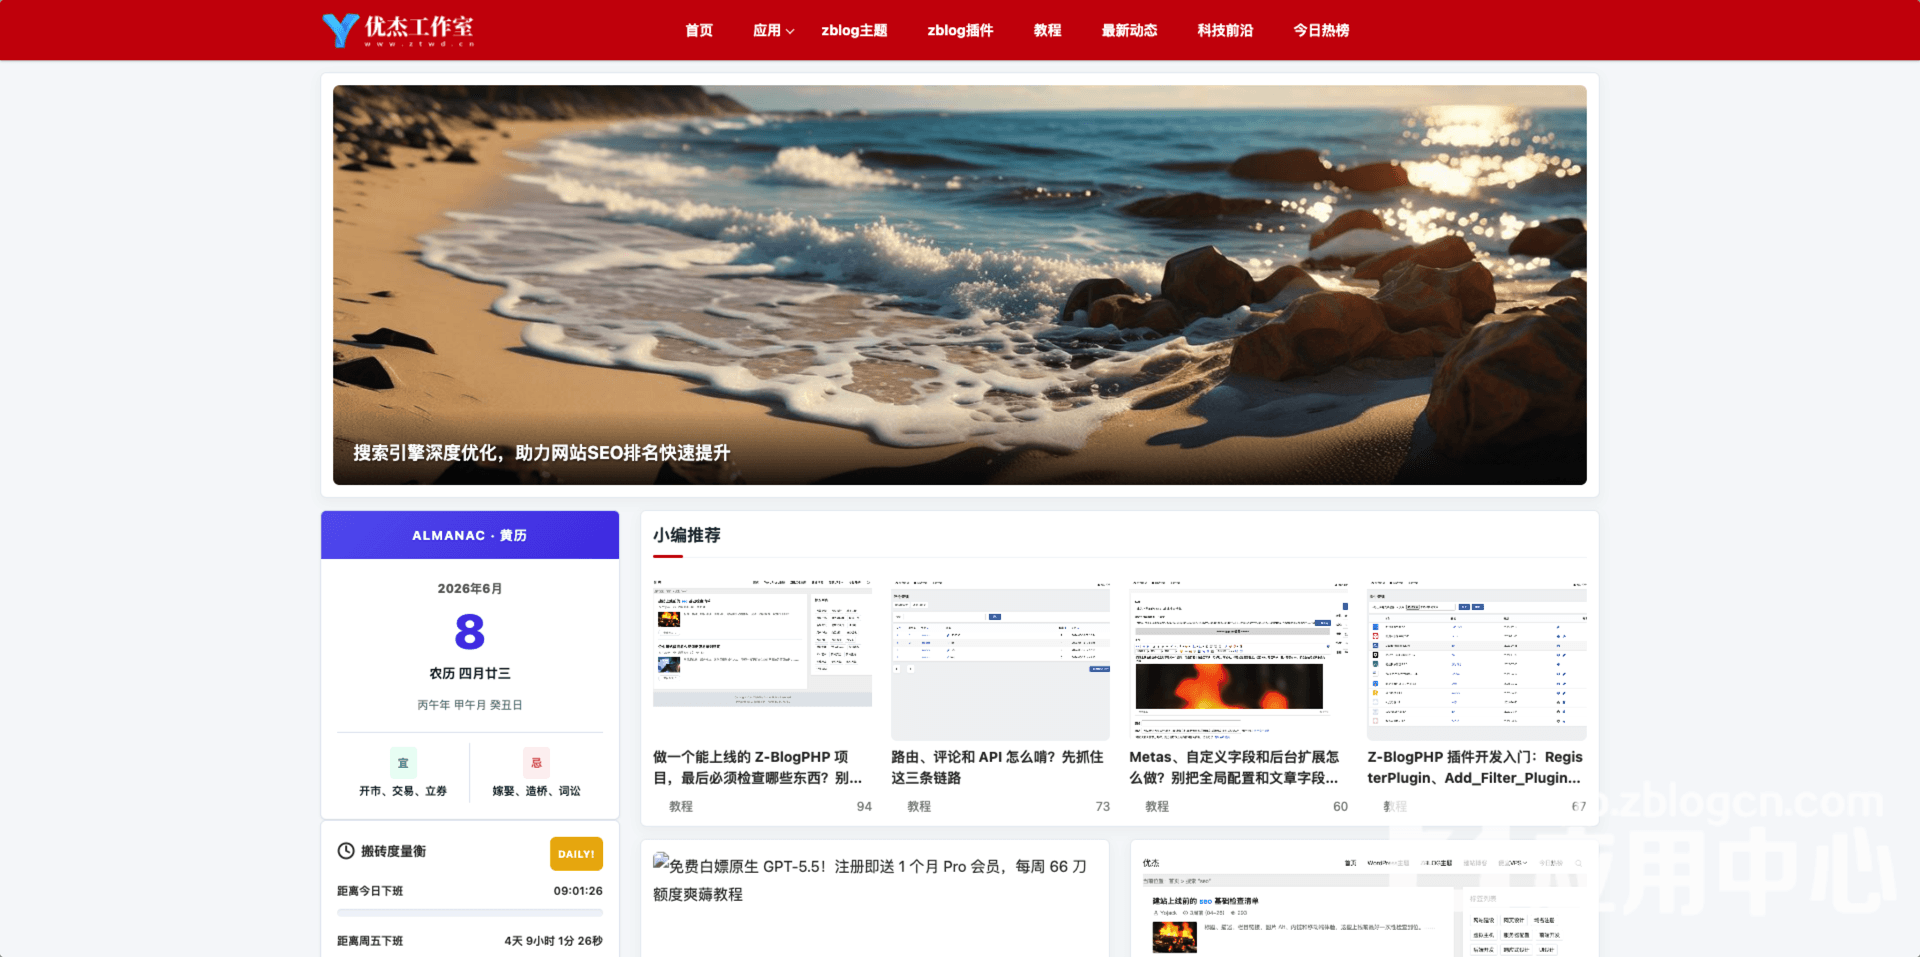The image size is (1920, 957).
Task: Click 教程 tag under the 60-view article
Action: pyautogui.click(x=1157, y=806)
